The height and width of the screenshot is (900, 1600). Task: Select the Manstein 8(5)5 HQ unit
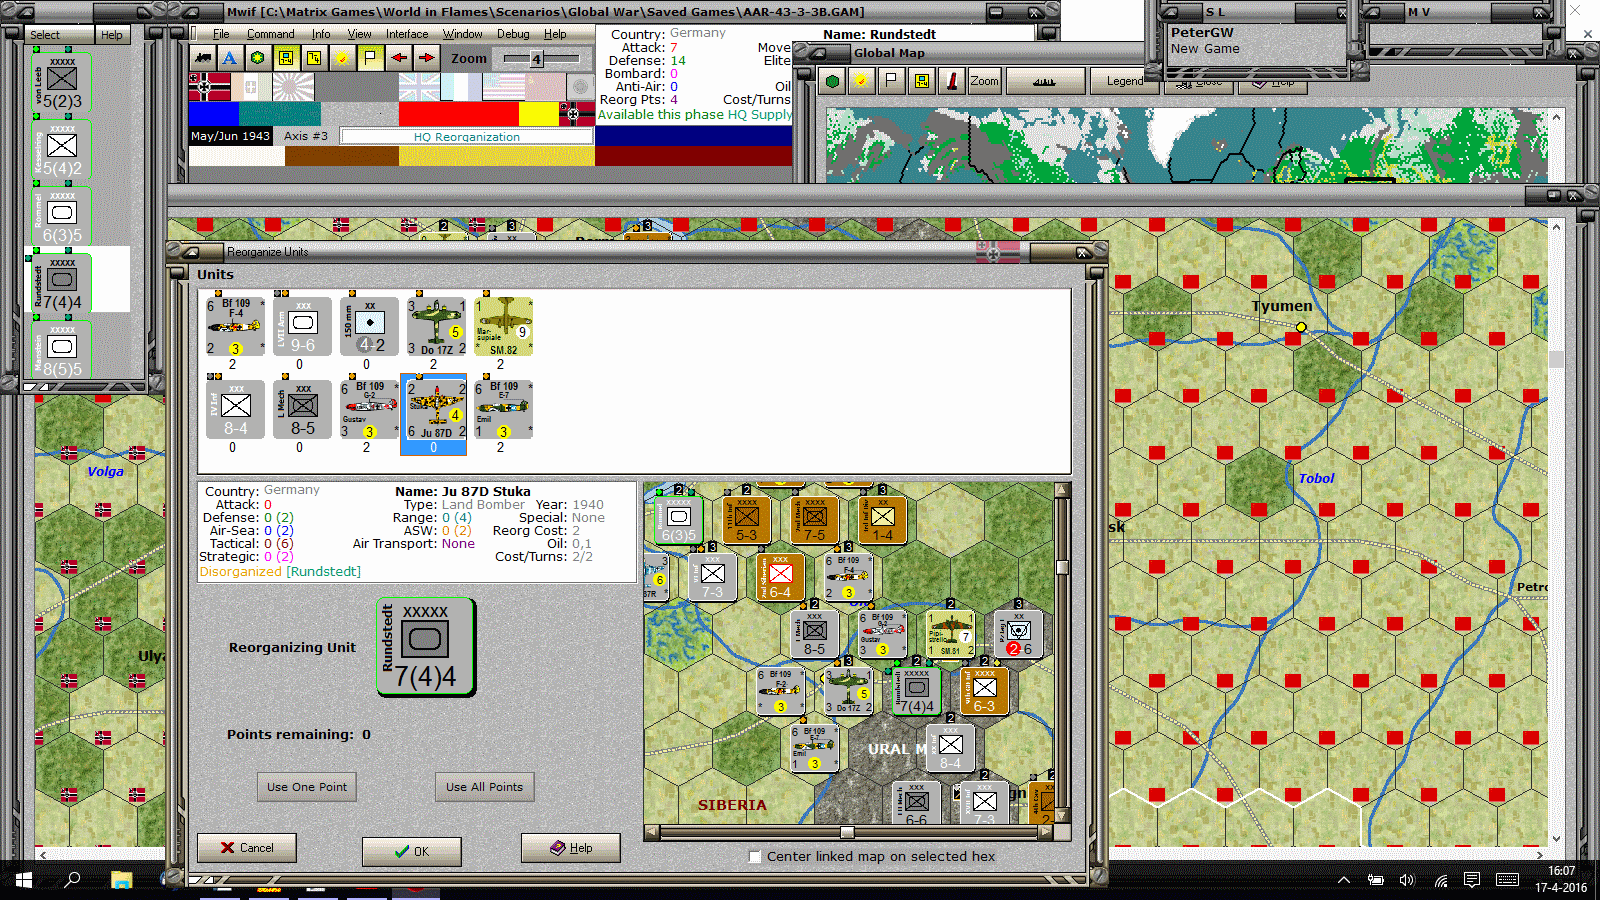coord(62,351)
